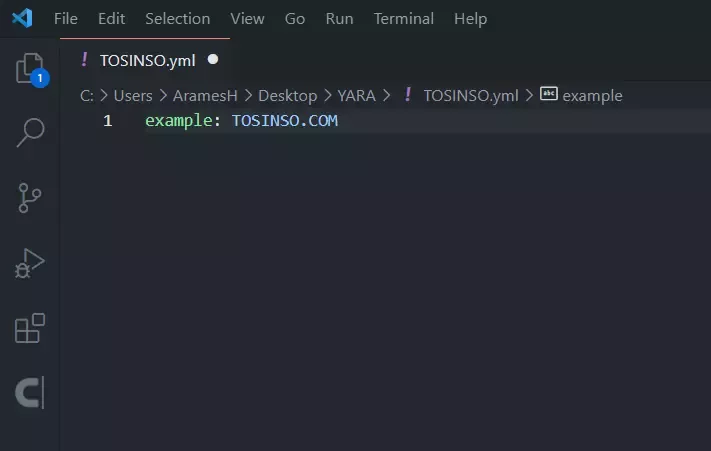Expand the Desktop breadcrumb segment
The width and height of the screenshot is (711, 451).
(287, 96)
